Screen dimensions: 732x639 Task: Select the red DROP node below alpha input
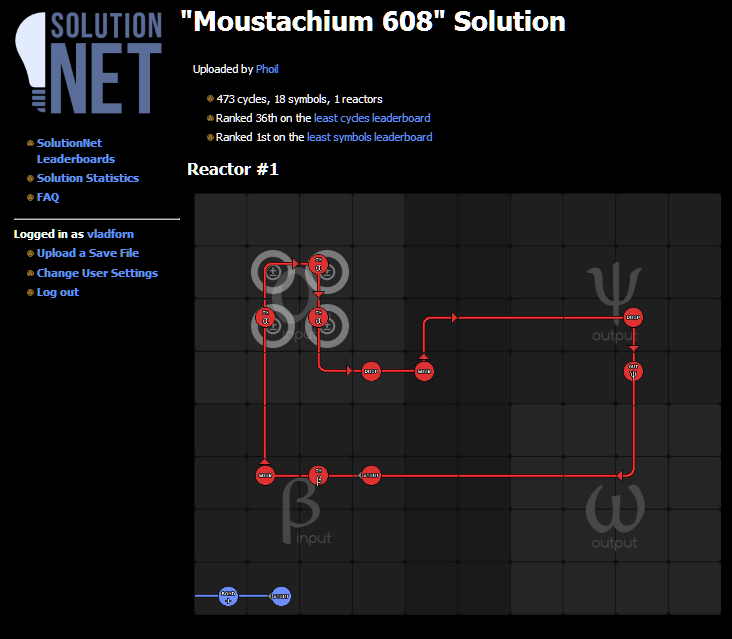371,371
